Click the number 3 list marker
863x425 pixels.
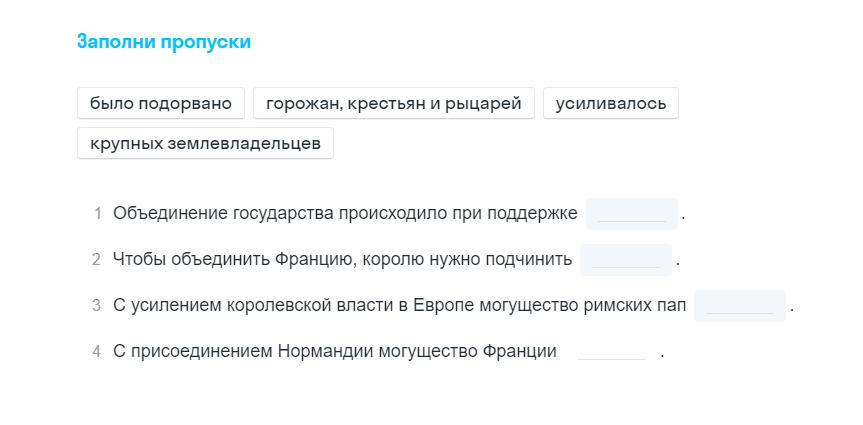(97, 306)
